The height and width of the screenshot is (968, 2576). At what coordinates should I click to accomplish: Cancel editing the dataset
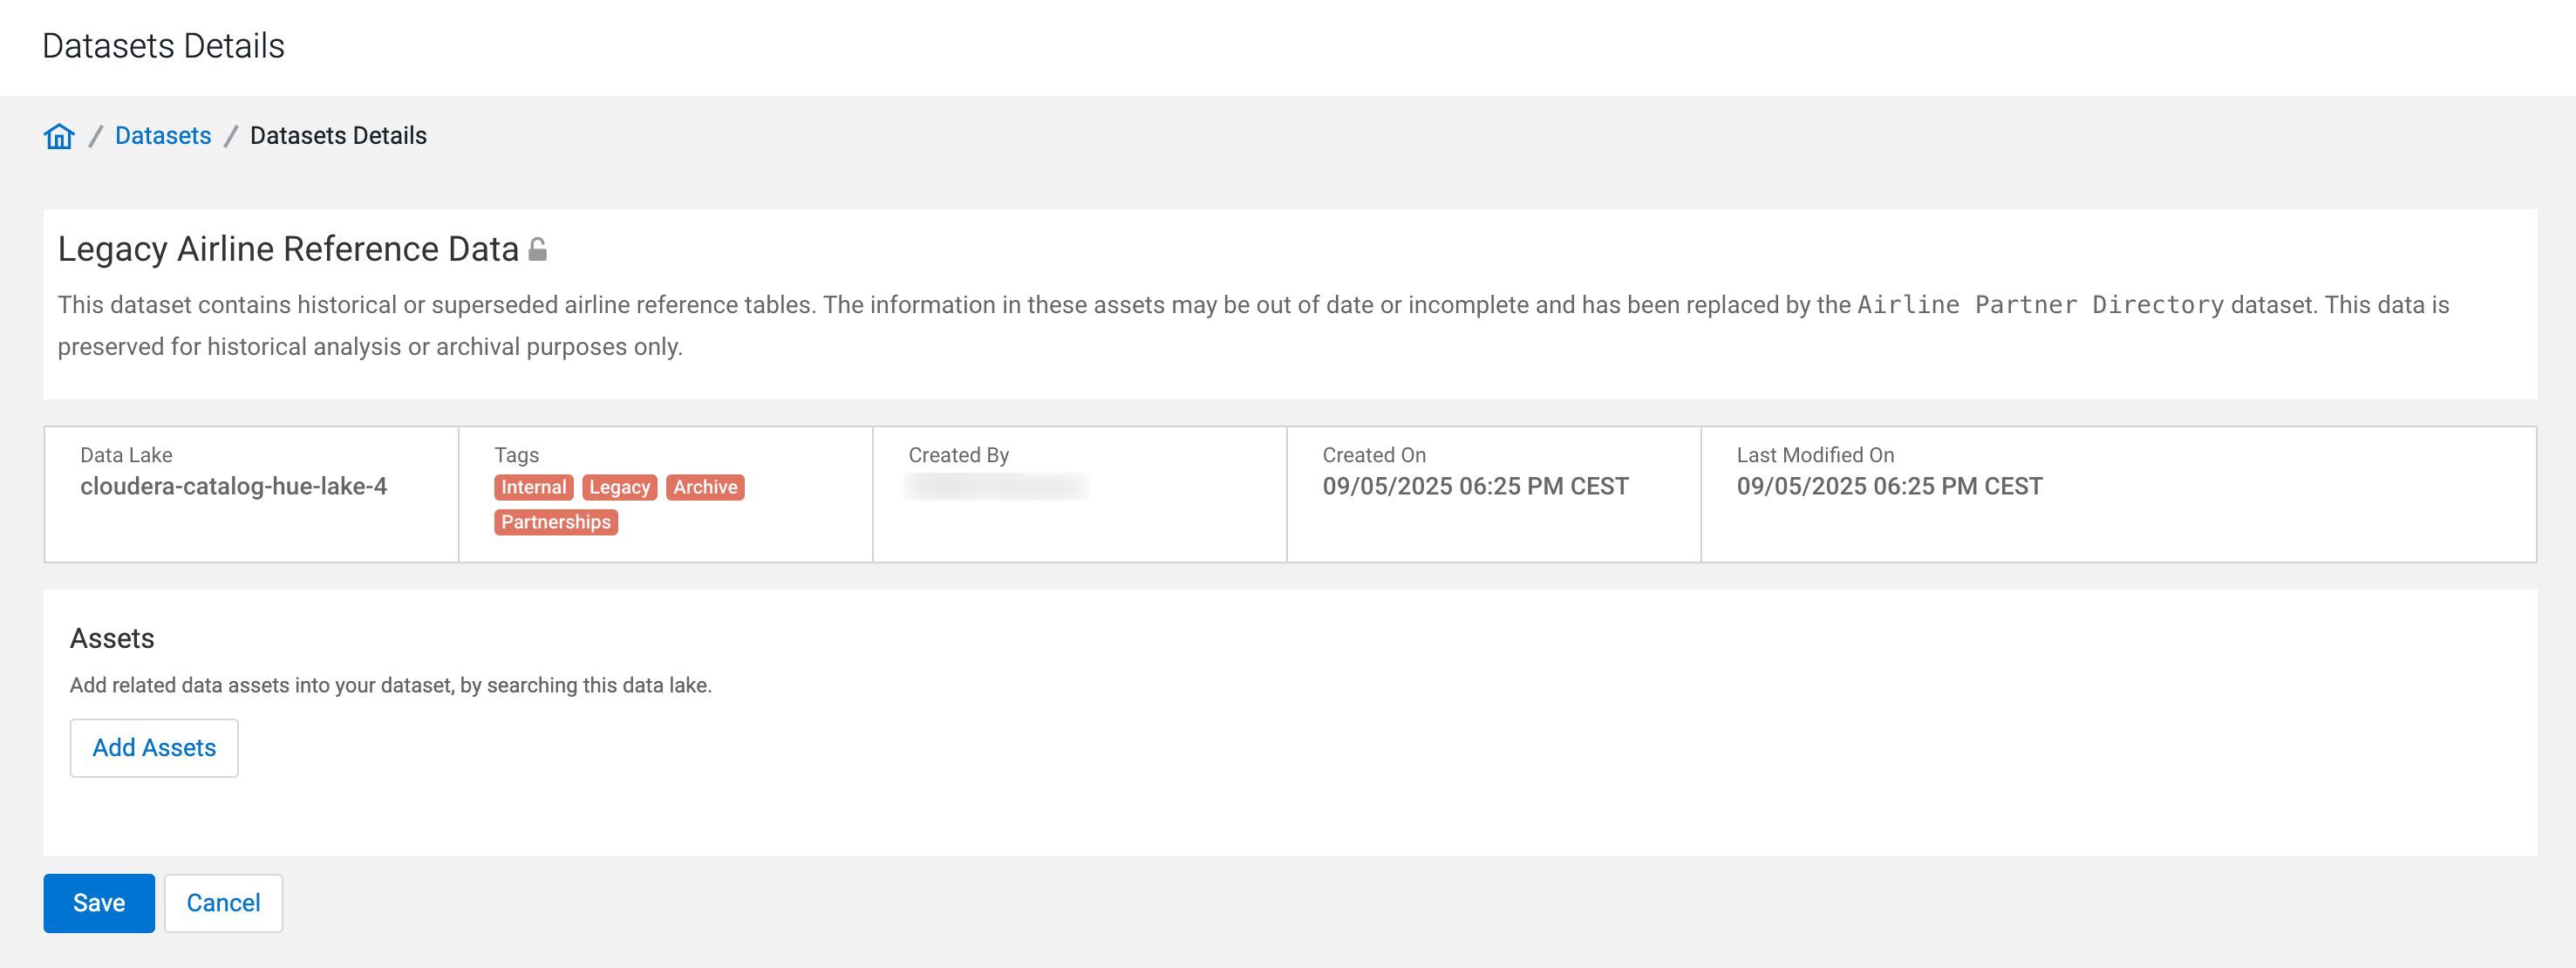pyautogui.click(x=223, y=903)
